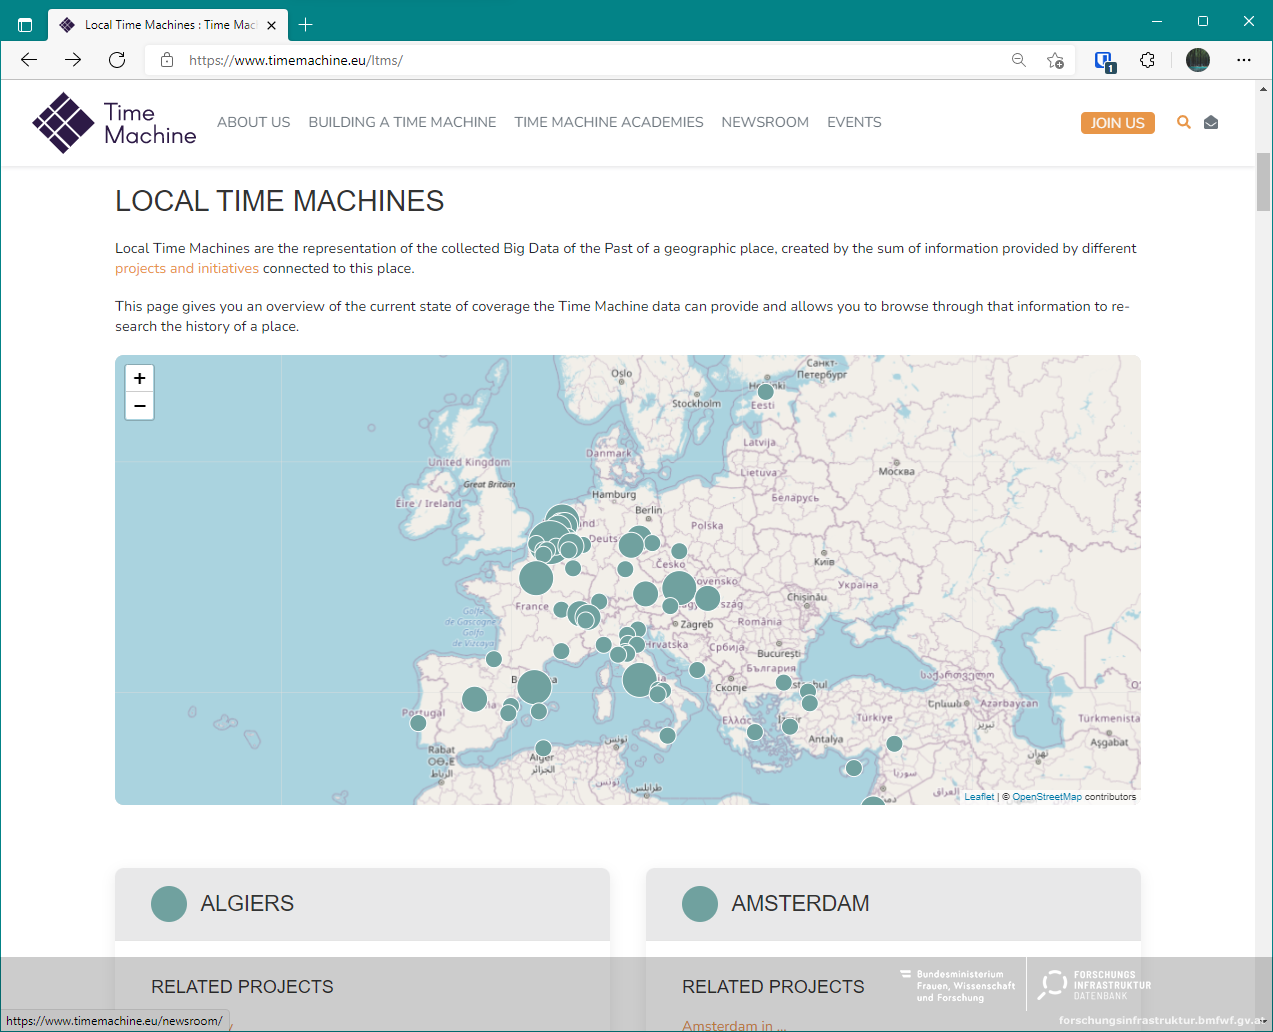This screenshot has height=1032, width=1273.
Task: Add this page to favorites
Action: point(1055,60)
